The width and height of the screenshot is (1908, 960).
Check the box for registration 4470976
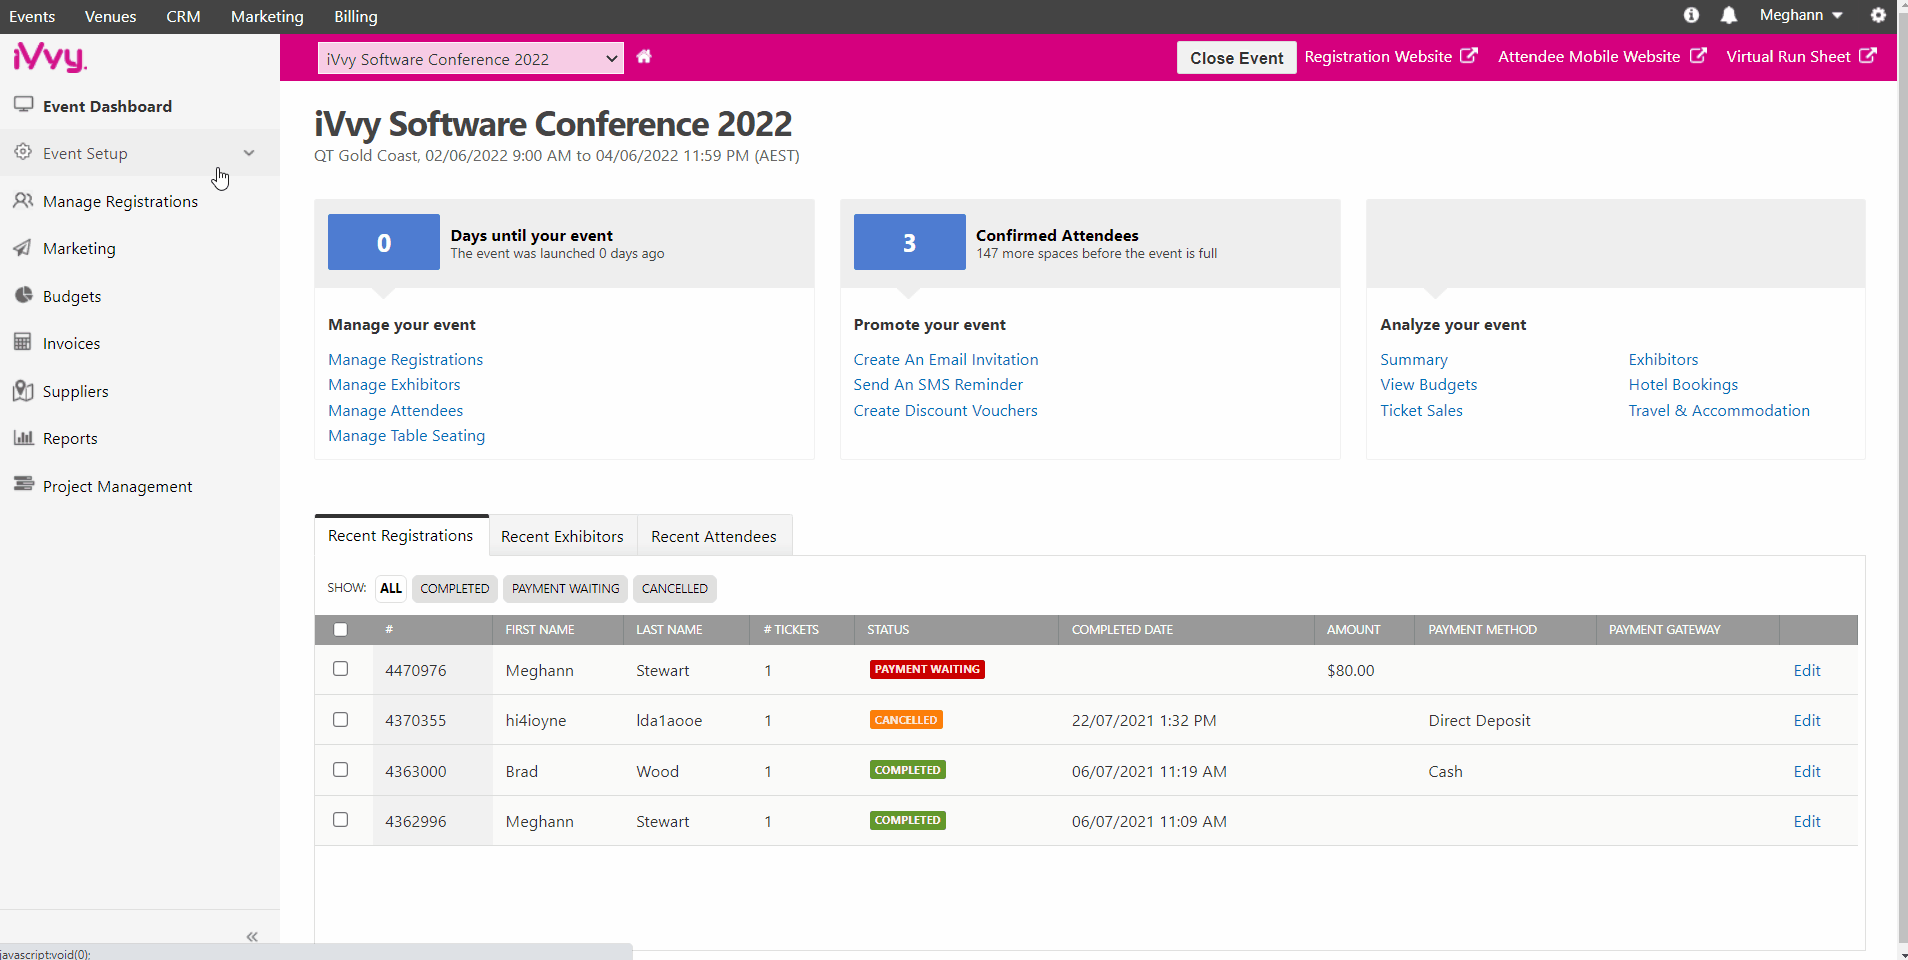pyautogui.click(x=341, y=669)
